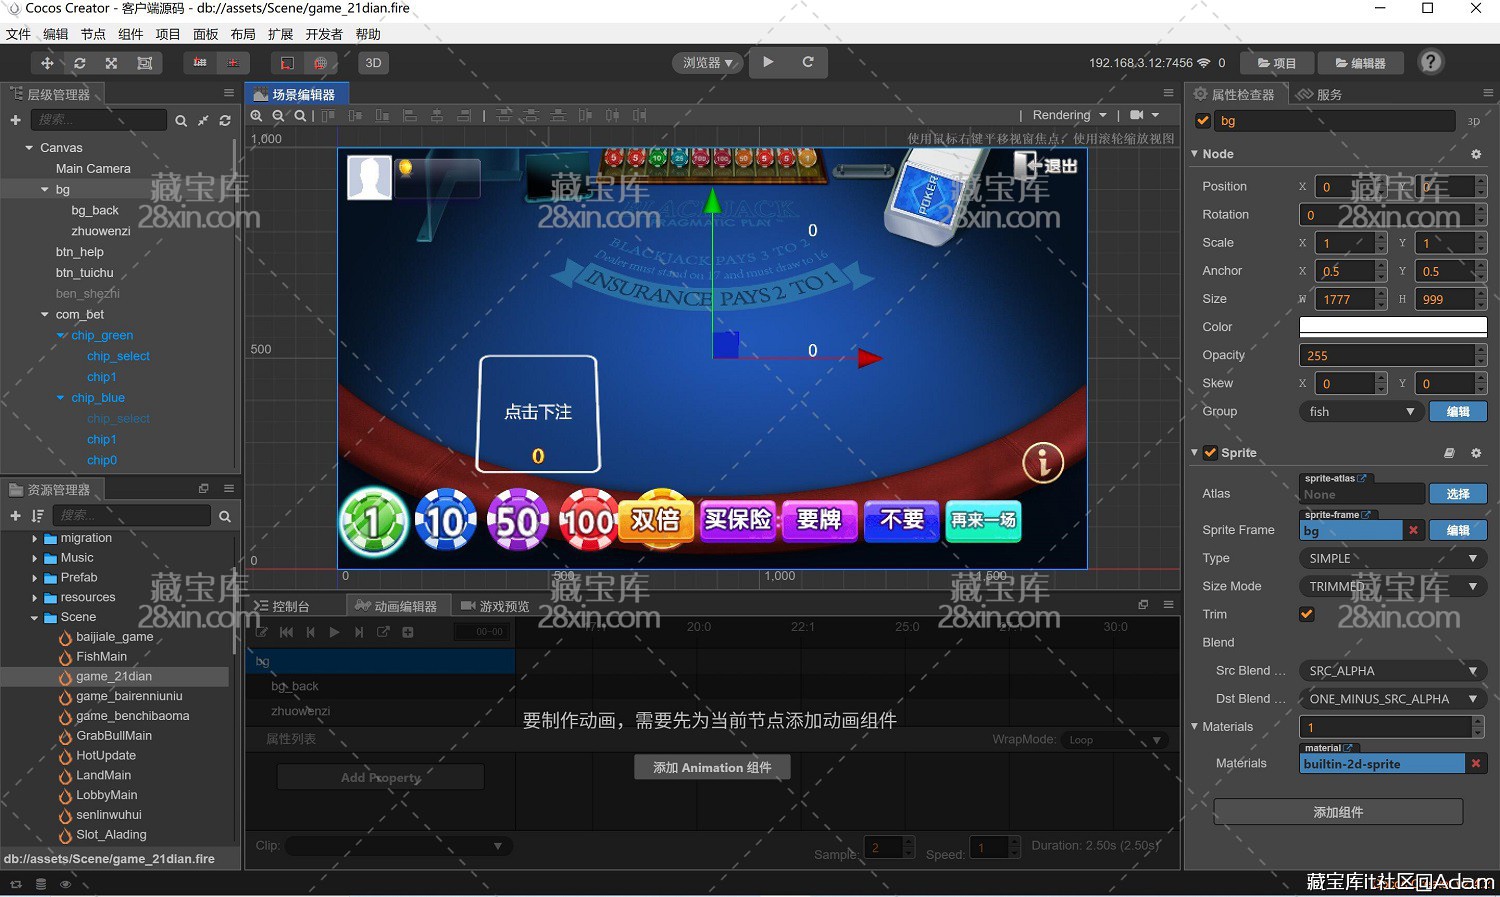The height and width of the screenshot is (897, 1500).
Task: Open the Size Mode TRIMMED dropdown
Action: pyautogui.click(x=1392, y=587)
